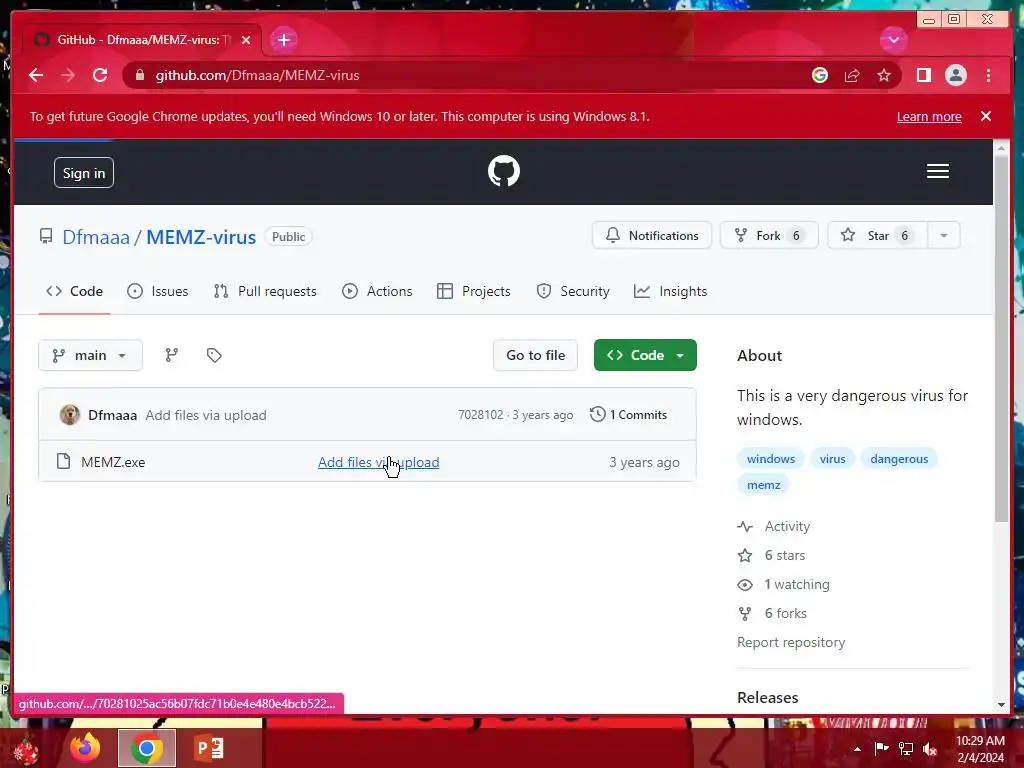
Task: Select the virus topic tag
Action: click(x=832, y=458)
